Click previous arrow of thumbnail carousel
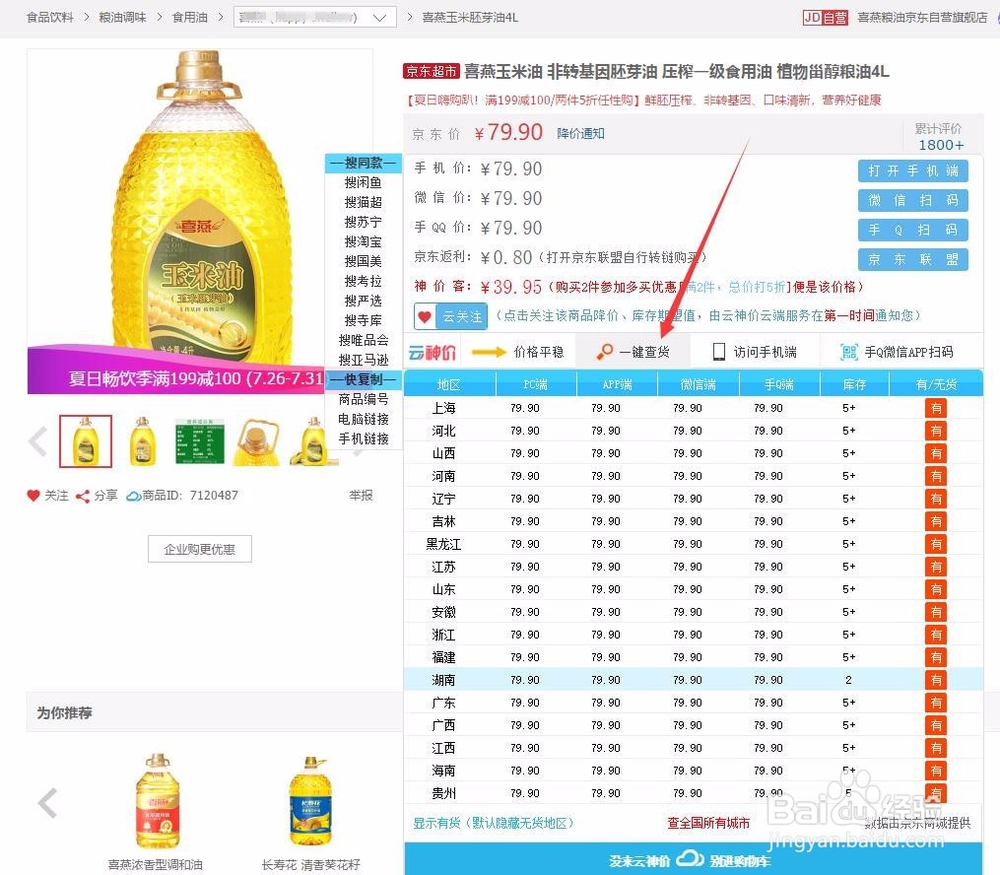This screenshot has width=1000, height=875. [38, 441]
